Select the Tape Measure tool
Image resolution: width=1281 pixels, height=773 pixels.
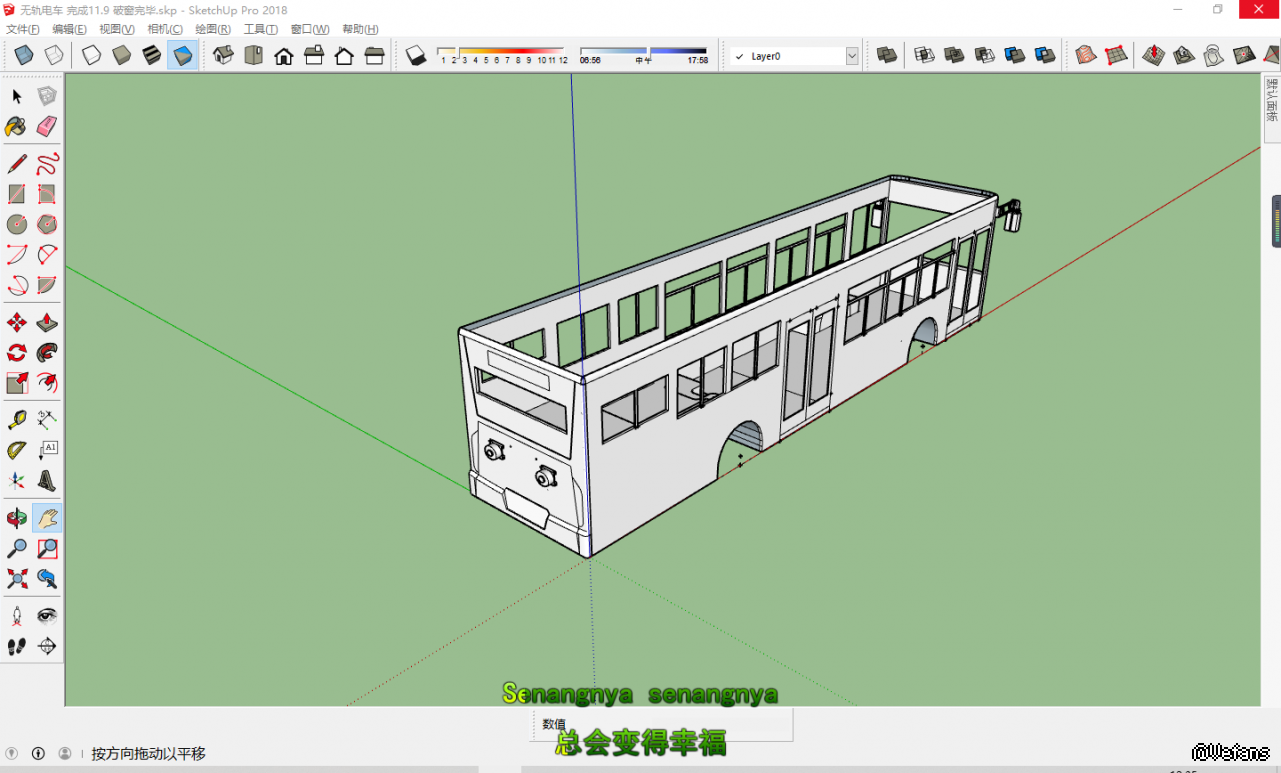17,420
